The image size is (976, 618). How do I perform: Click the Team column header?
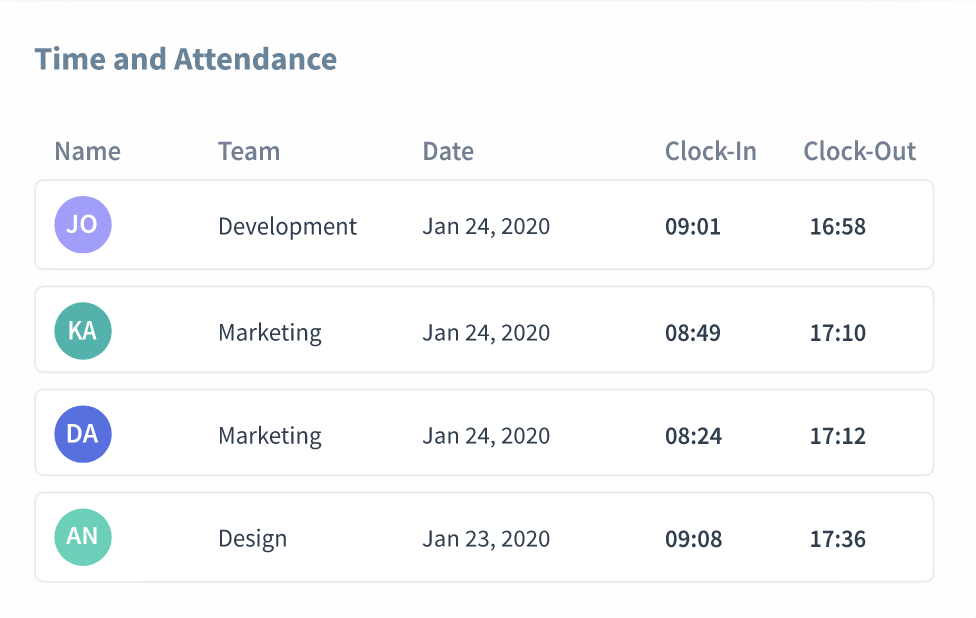(x=249, y=151)
